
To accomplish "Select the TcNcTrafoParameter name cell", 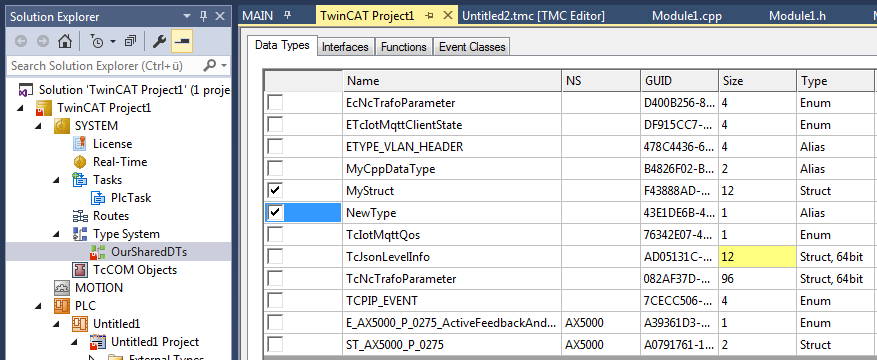I will (452, 278).
